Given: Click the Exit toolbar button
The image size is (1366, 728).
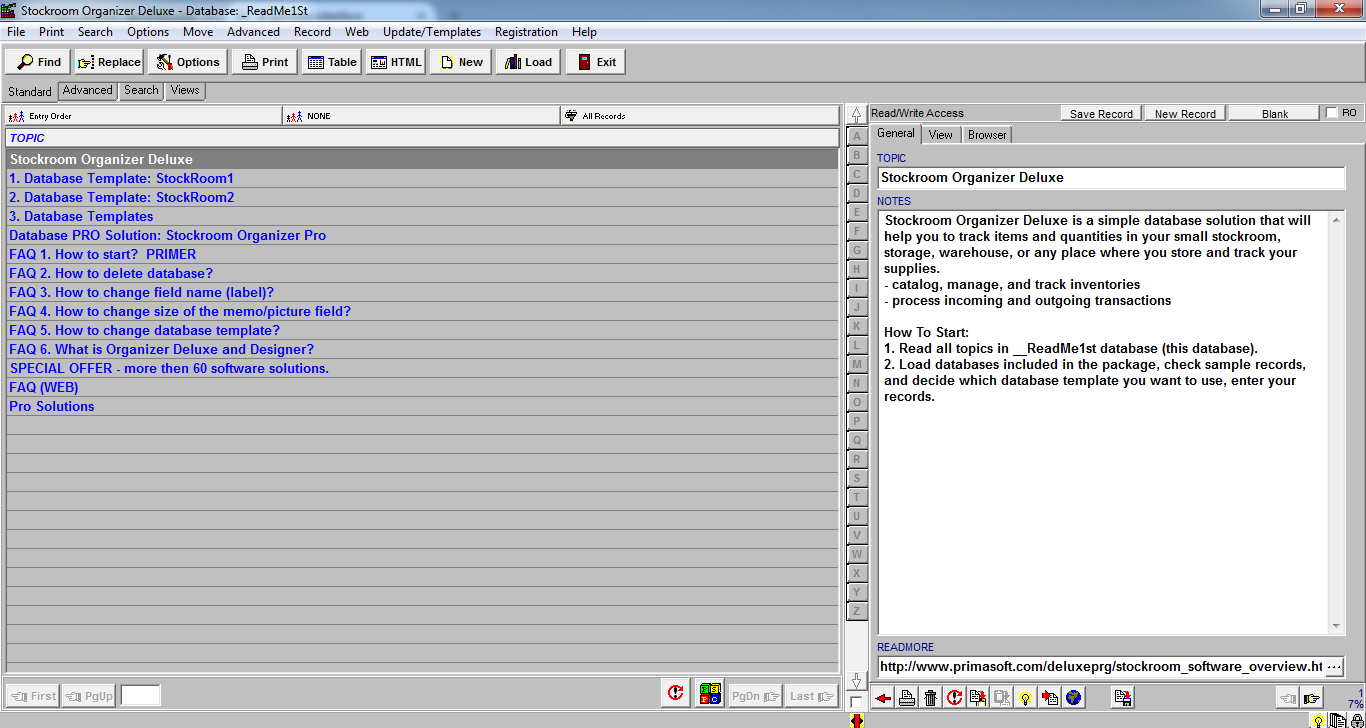Looking at the screenshot, I should click(x=596, y=62).
